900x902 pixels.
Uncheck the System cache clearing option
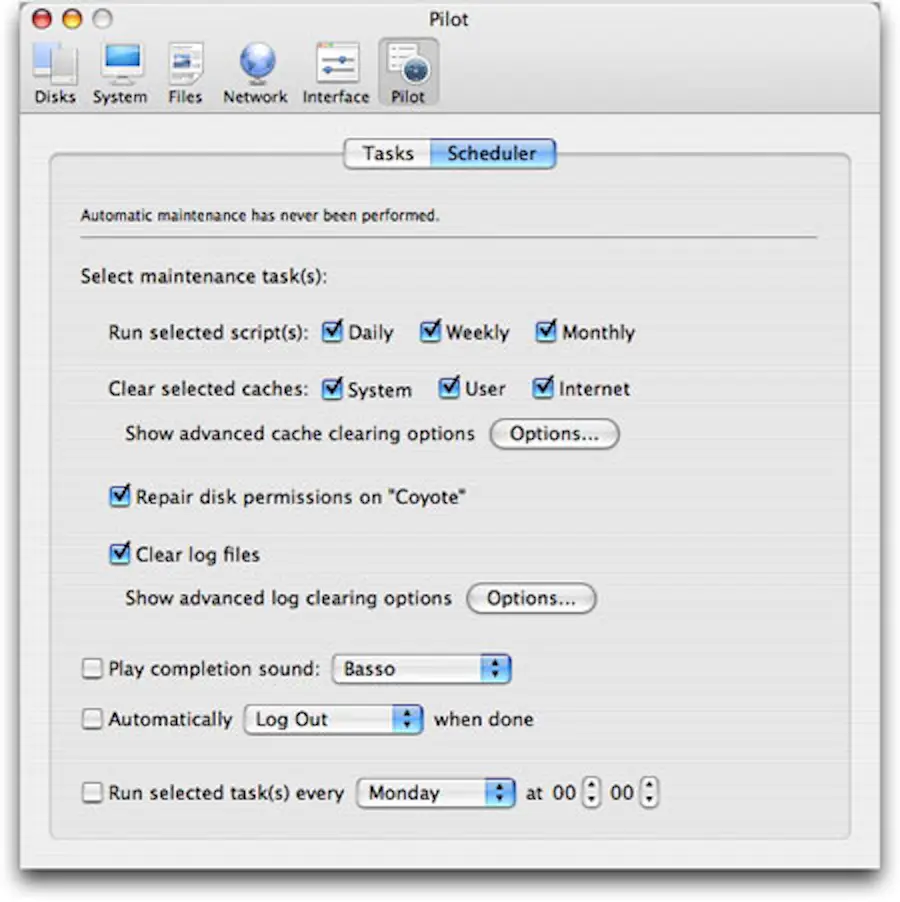pos(332,388)
